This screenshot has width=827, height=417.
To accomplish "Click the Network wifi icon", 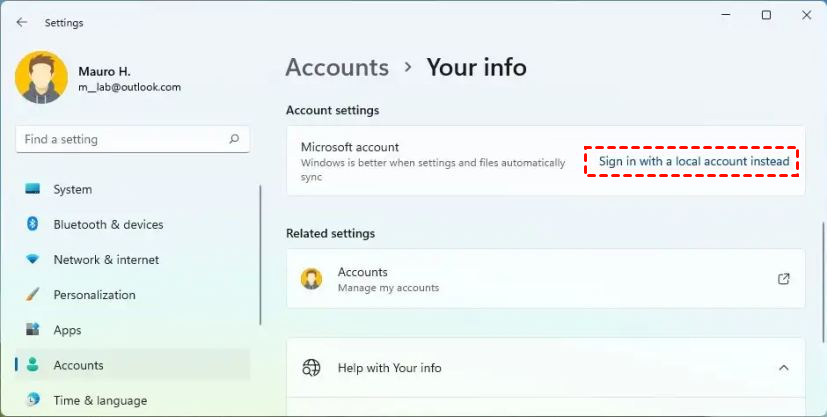I will (33, 259).
